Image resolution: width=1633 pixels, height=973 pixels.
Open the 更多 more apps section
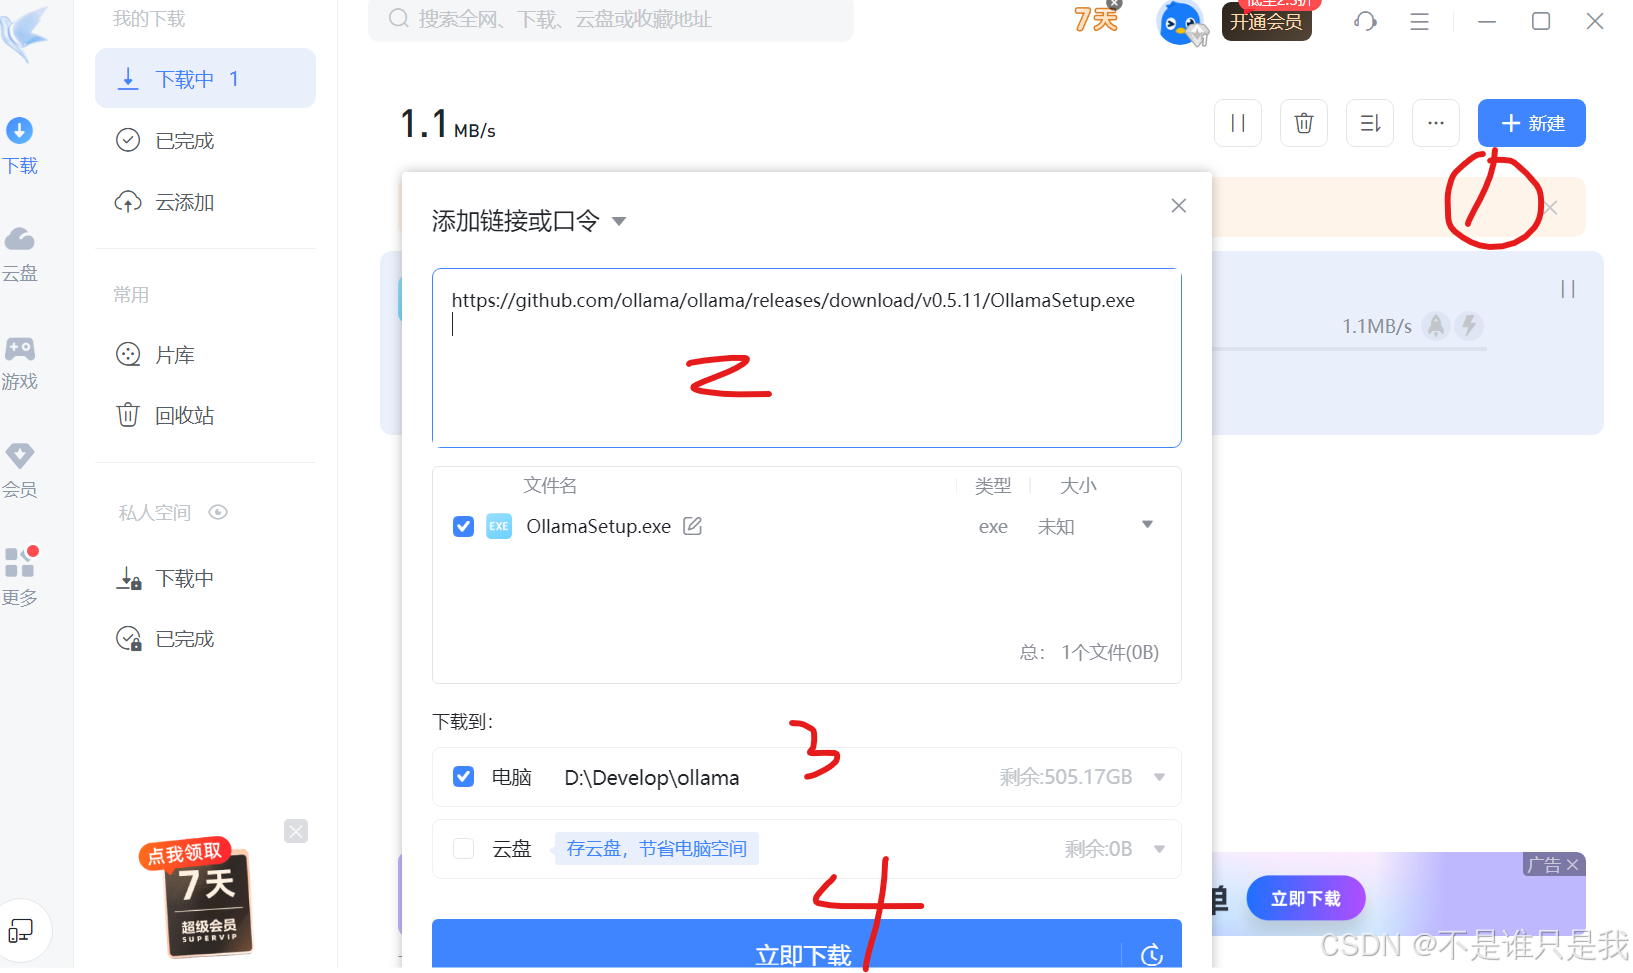(19, 578)
